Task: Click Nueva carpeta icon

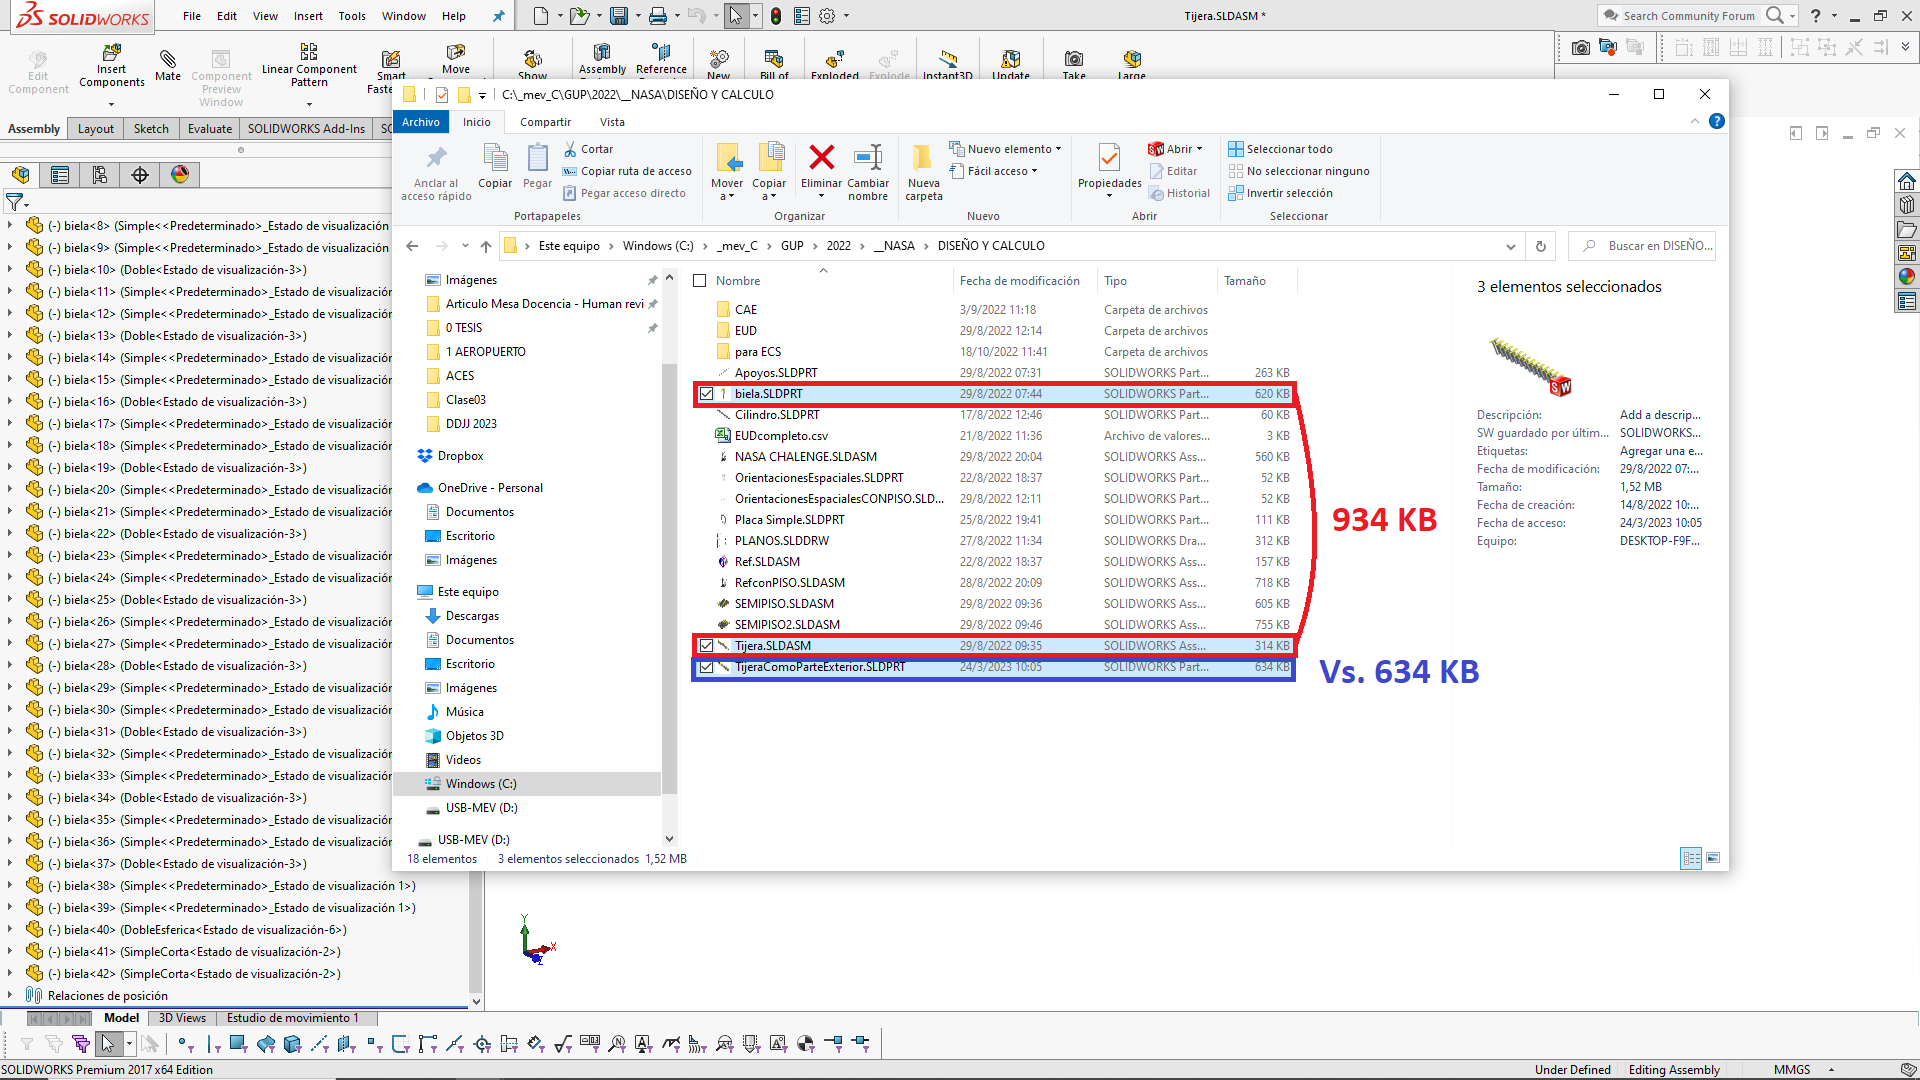Action: pos(923,158)
